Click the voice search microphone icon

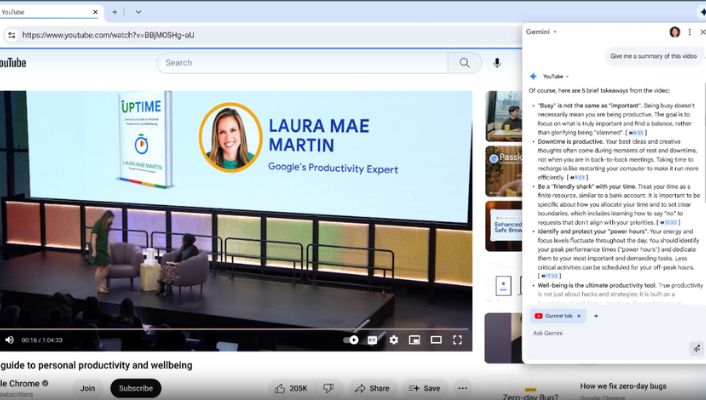497,62
